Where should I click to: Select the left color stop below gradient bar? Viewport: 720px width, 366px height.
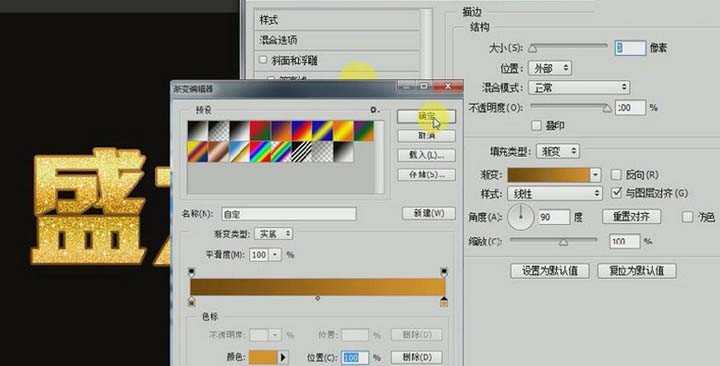click(x=191, y=302)
